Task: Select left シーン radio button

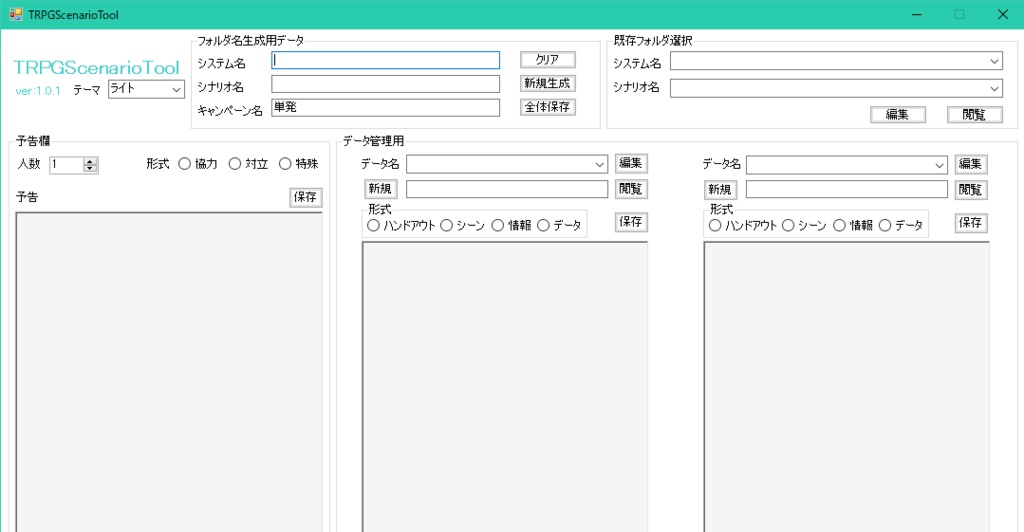Action: coord(462,225)
